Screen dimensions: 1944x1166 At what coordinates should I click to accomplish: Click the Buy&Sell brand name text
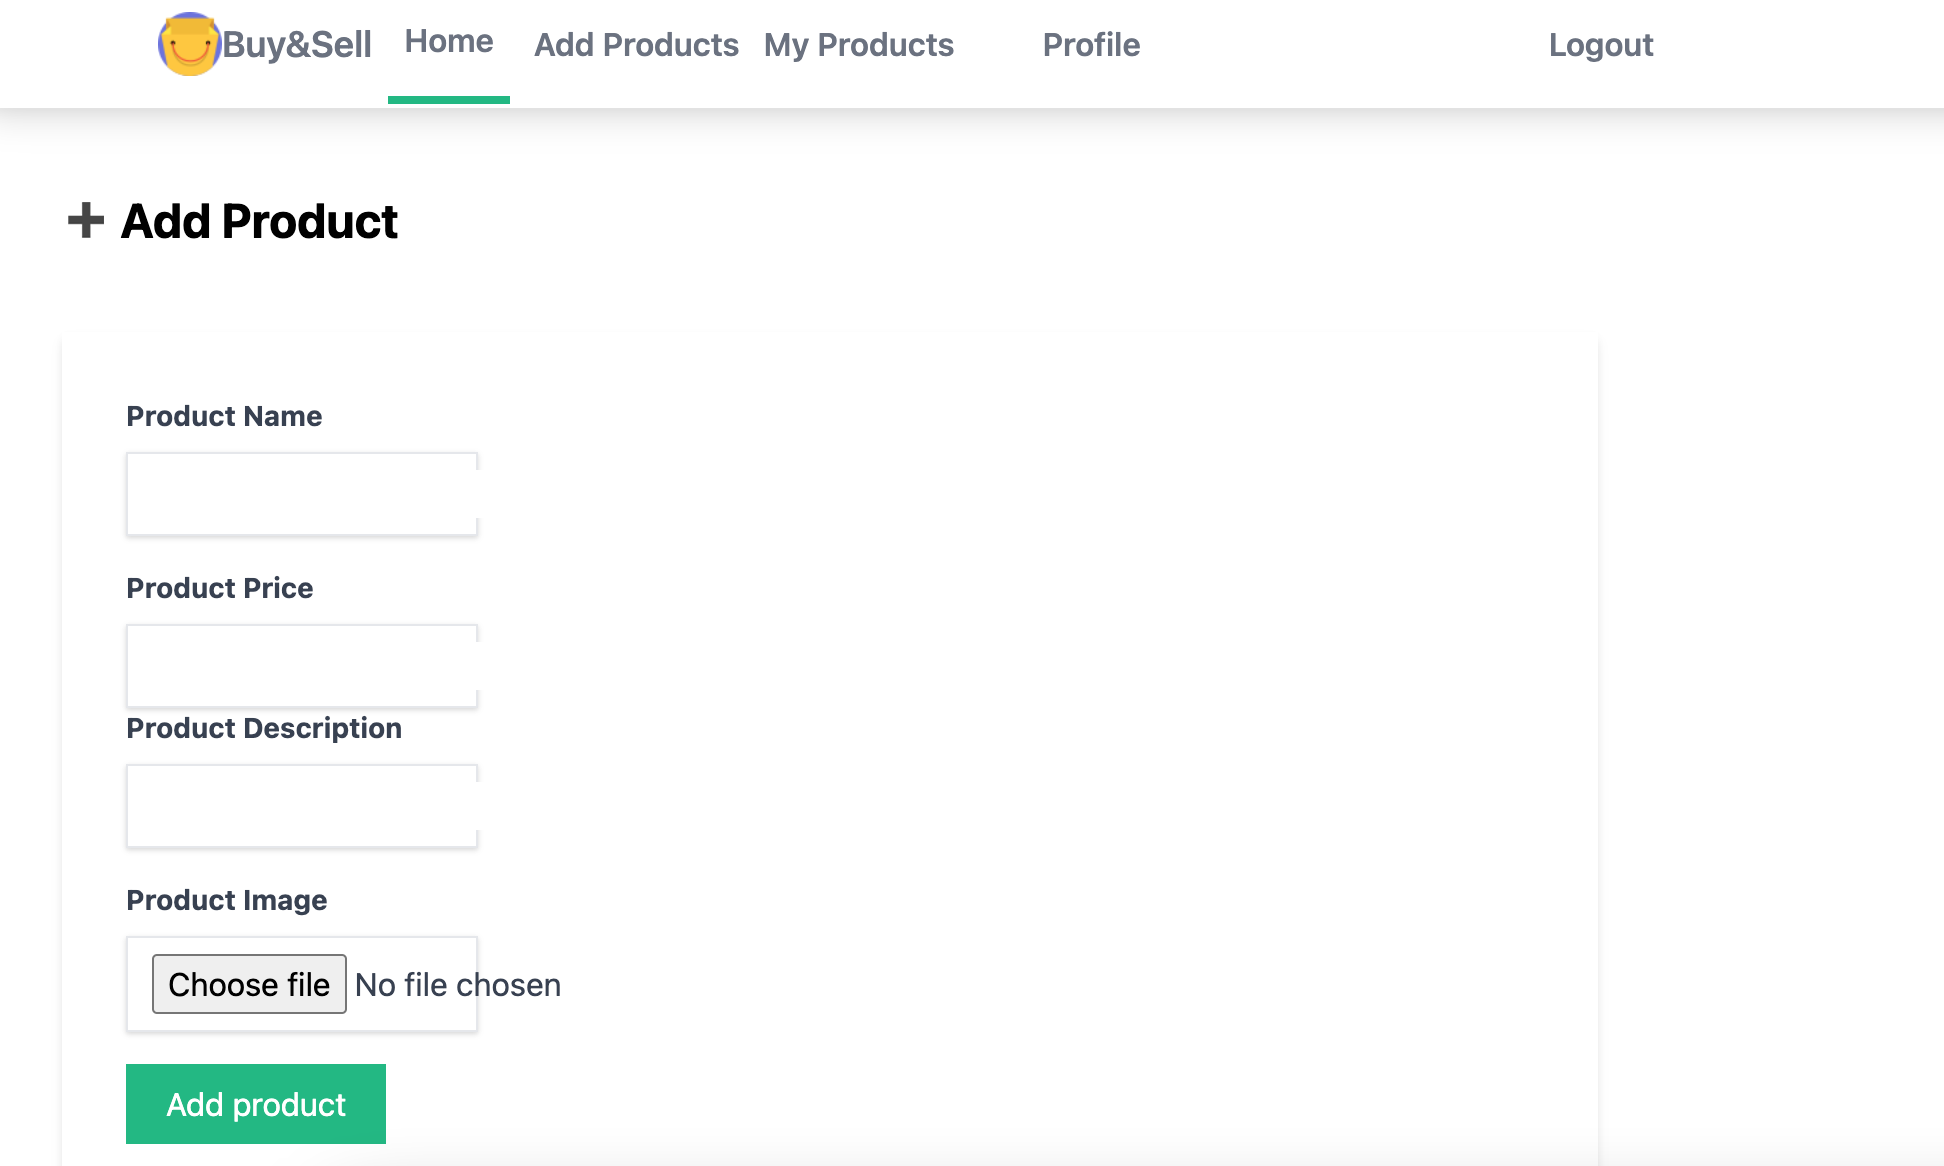[297, 44]
